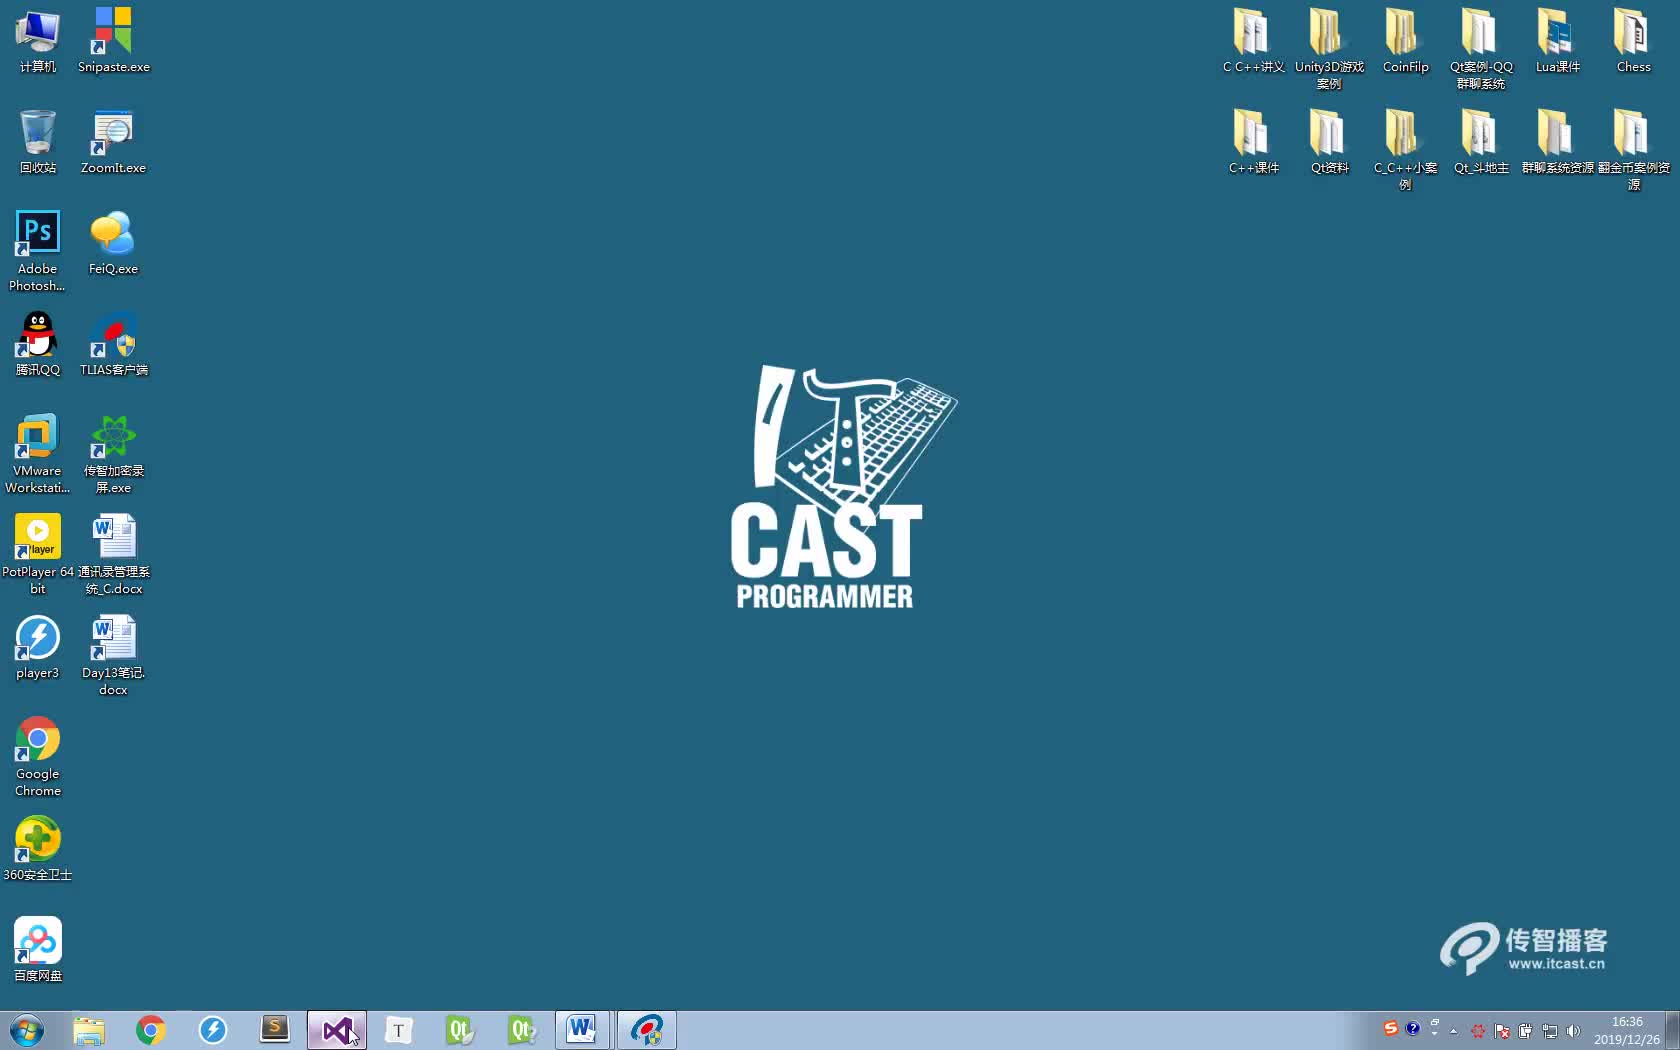1680x1050 pixels.
Task: Open the network connection tray icon
Action: click(x=1550, y=1031)
